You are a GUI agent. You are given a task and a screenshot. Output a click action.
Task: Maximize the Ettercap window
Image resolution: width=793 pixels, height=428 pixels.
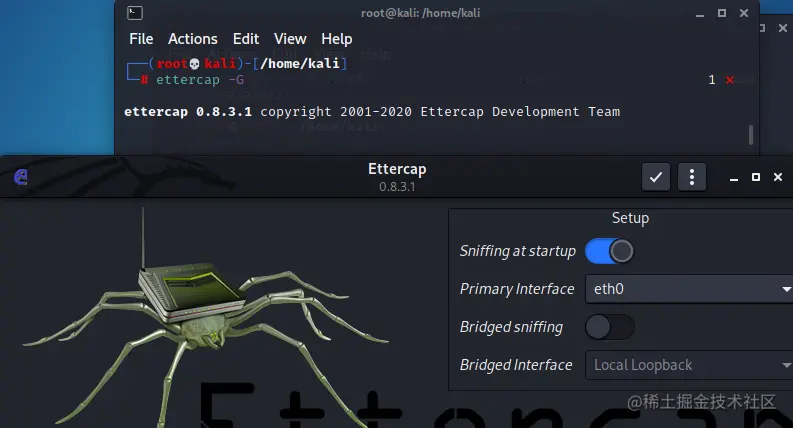click(x=756, y=177)
